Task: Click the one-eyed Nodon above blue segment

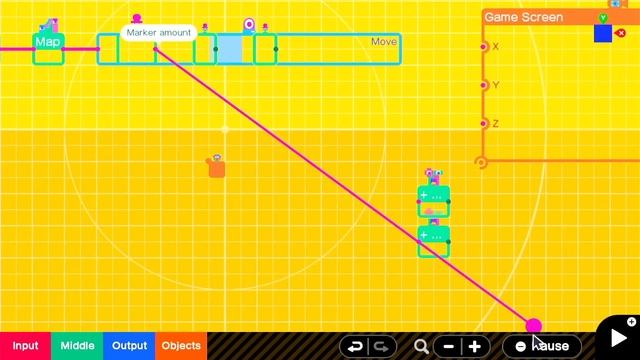Action: [x=249, y=25]
